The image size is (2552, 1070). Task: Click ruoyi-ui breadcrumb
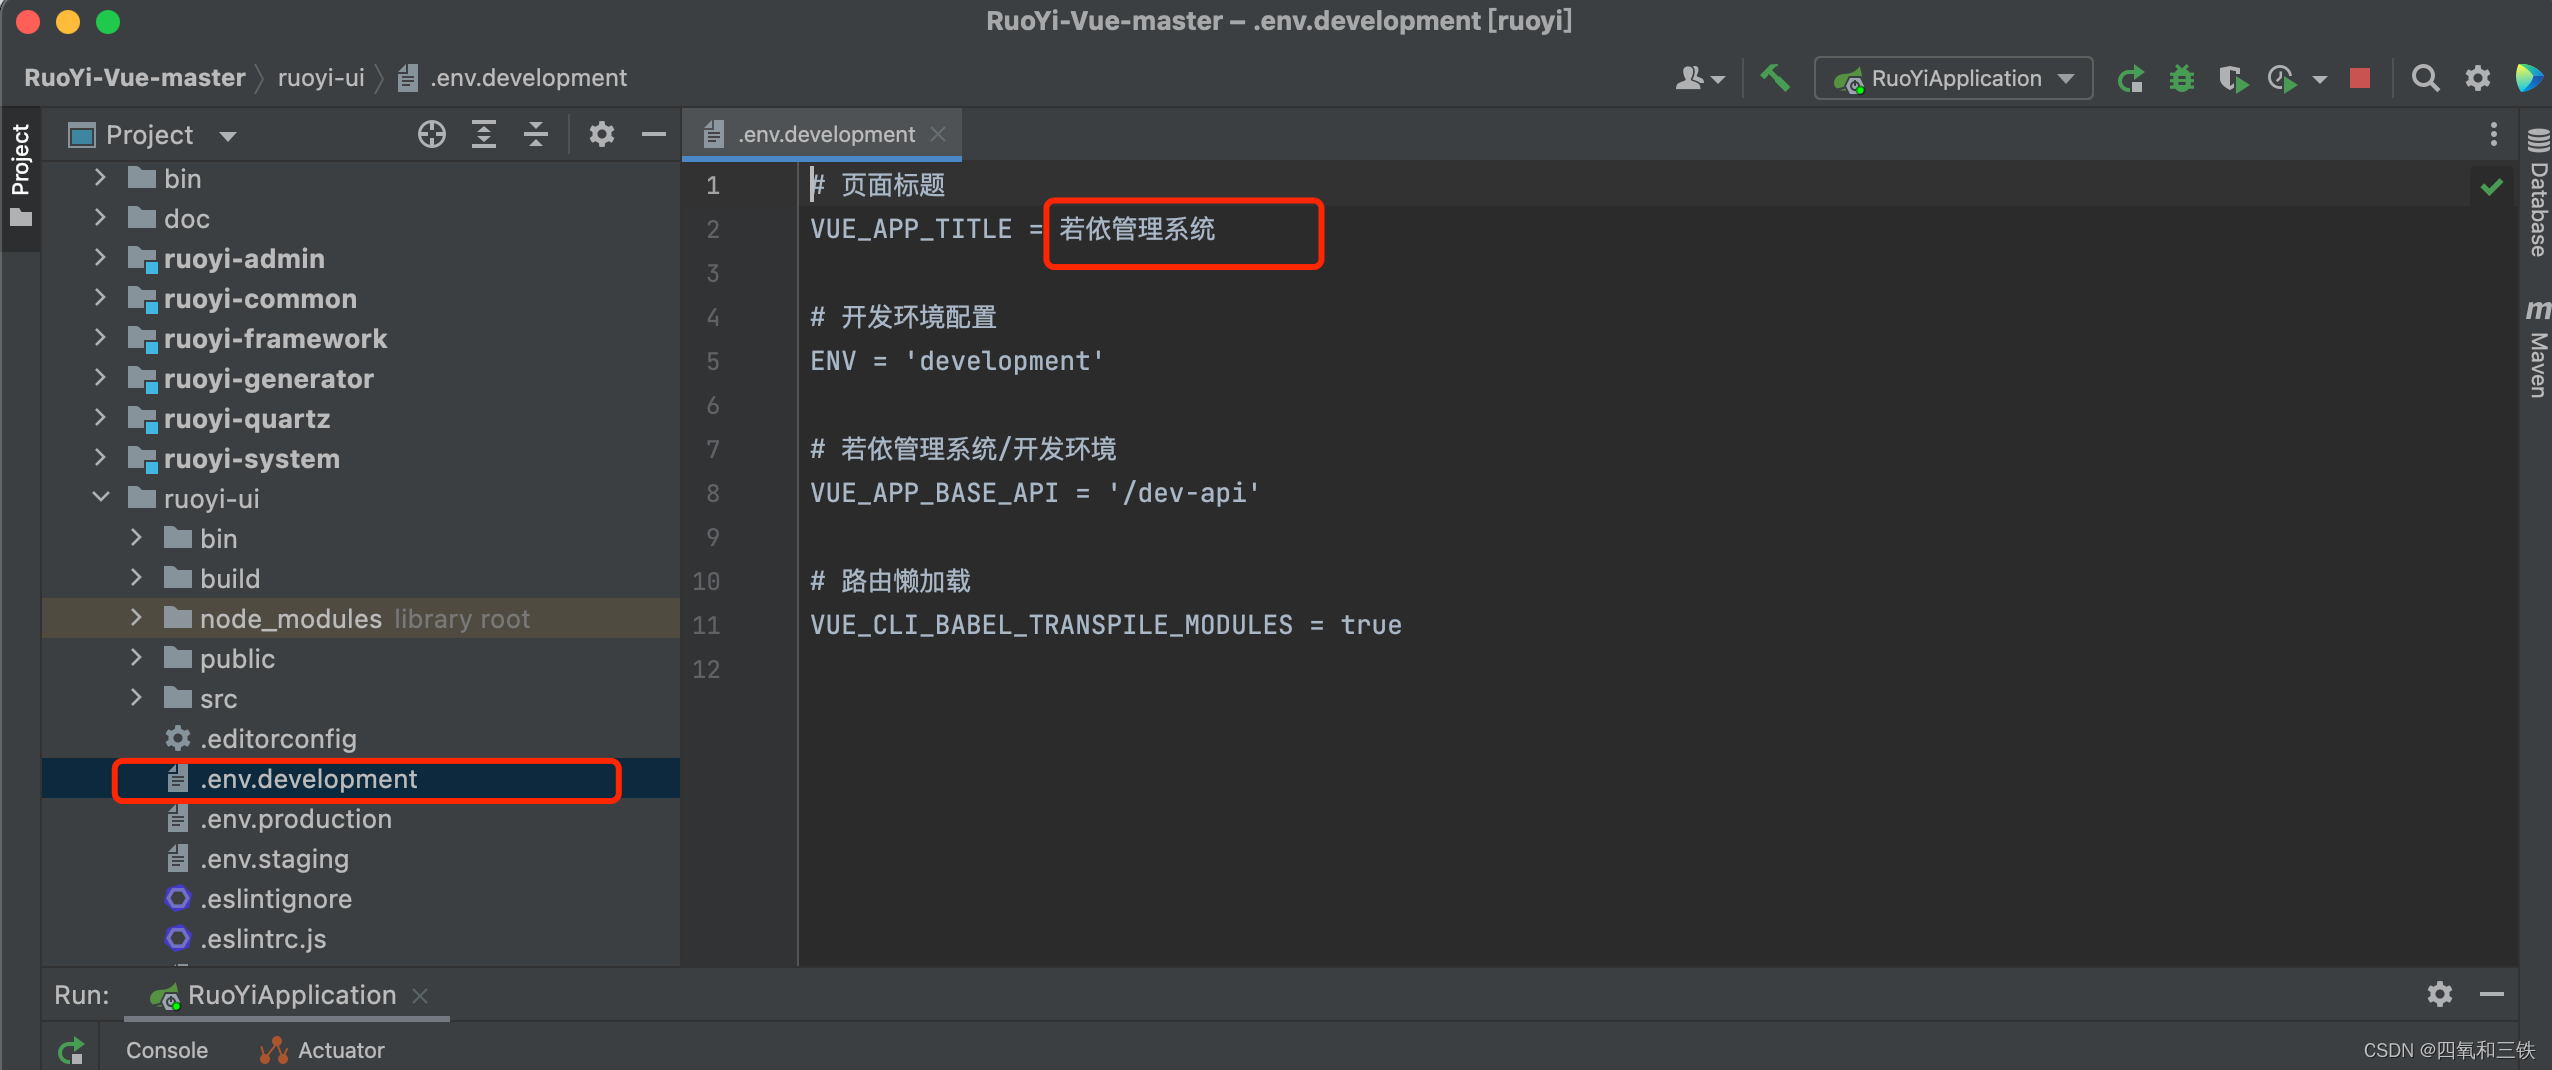(x=321, y=78)
